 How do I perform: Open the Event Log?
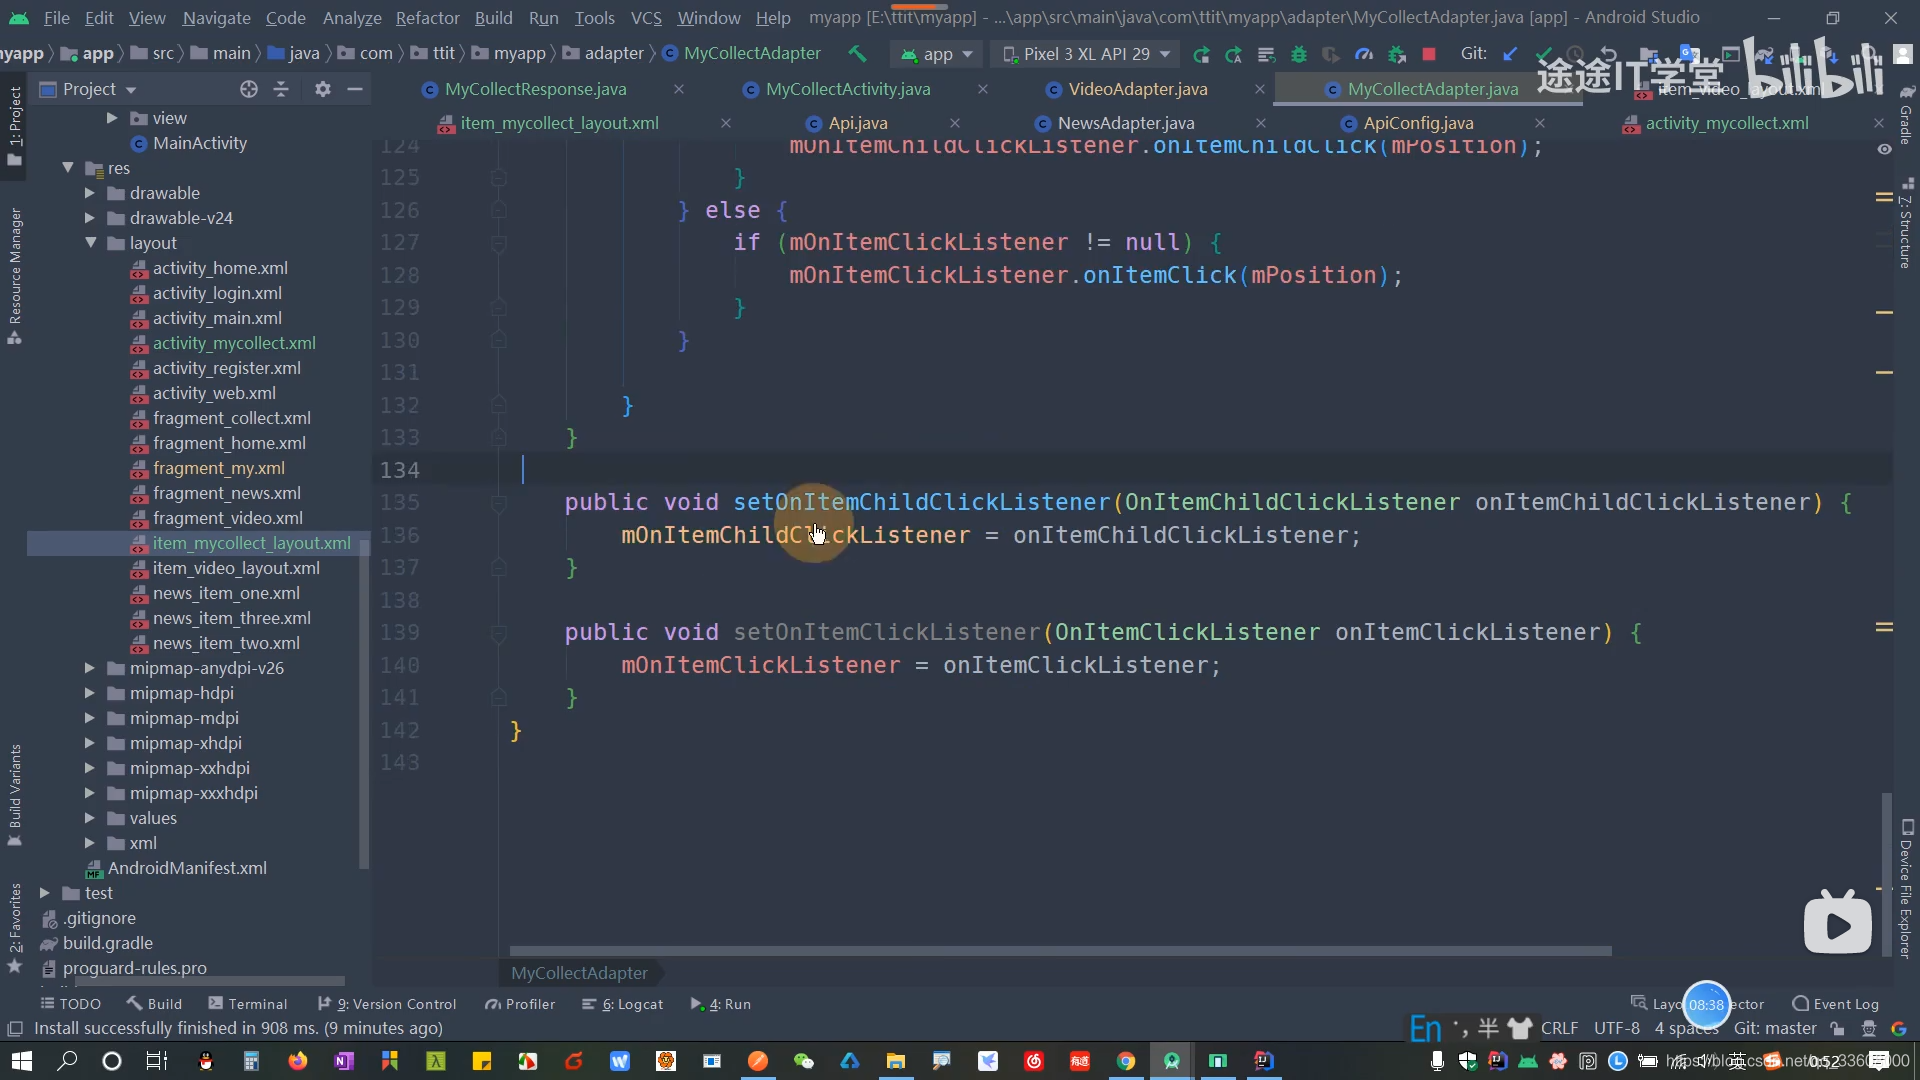(1835, 1004)
